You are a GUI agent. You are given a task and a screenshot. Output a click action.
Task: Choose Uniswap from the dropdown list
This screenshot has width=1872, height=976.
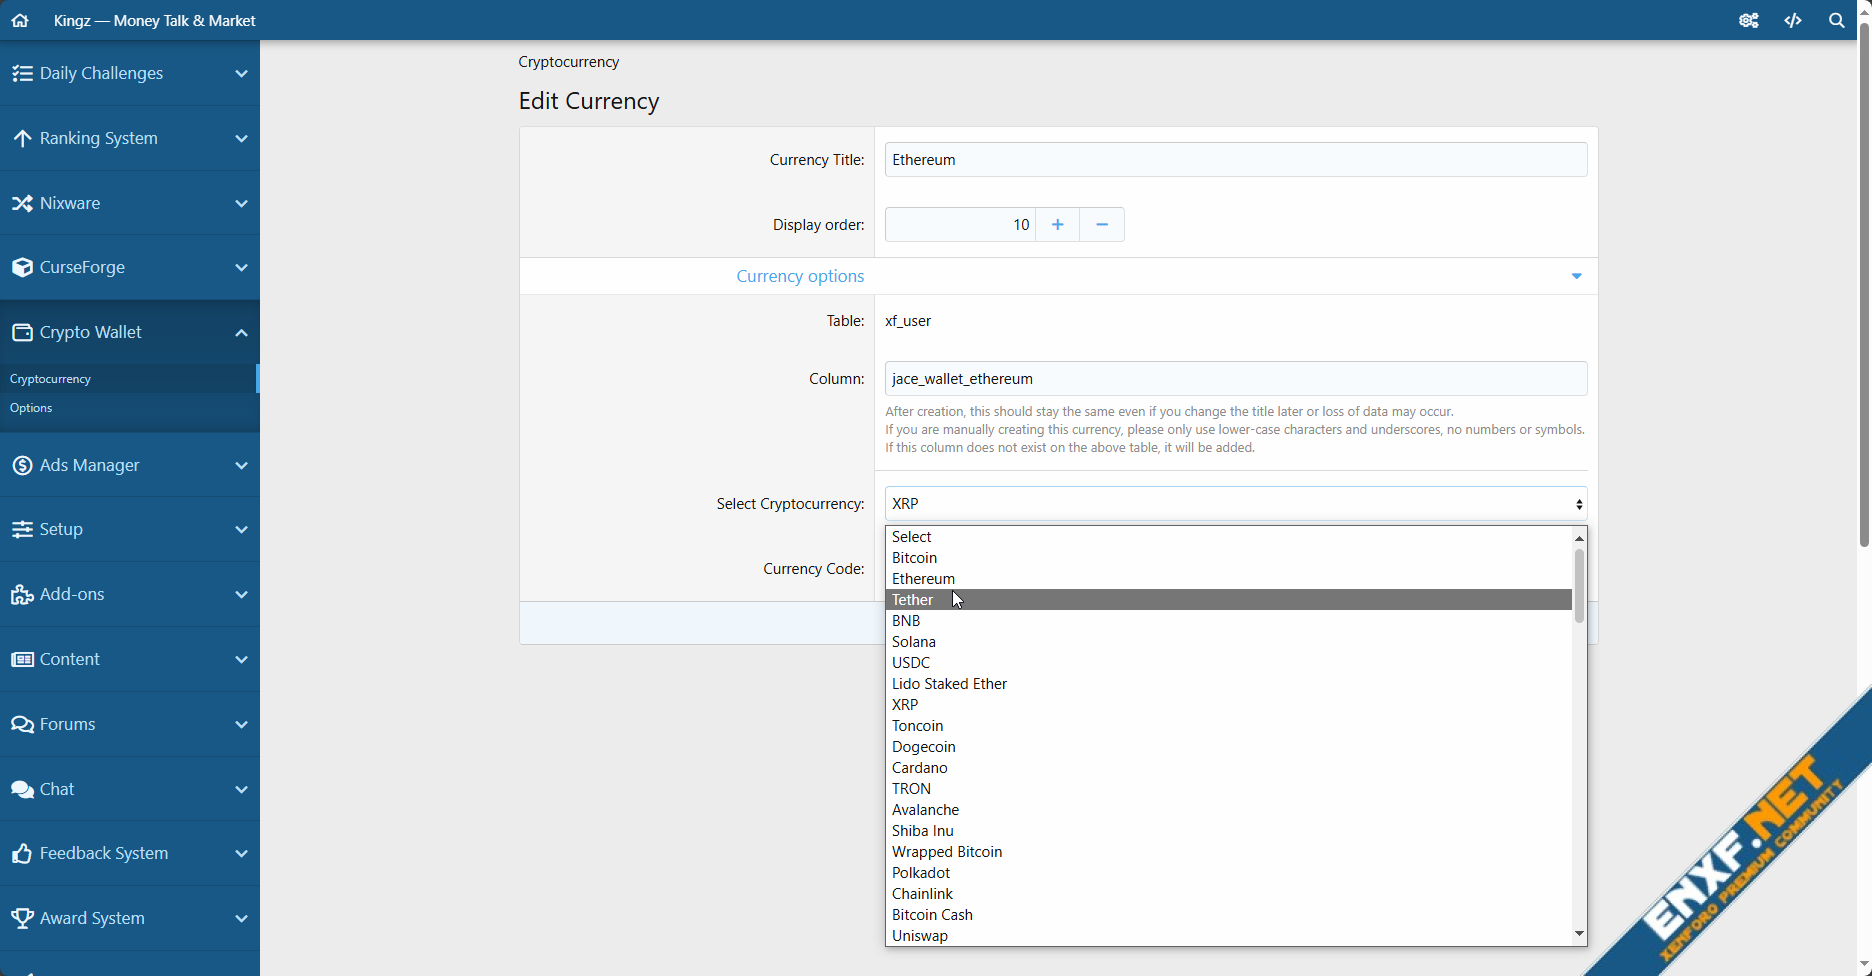(x=1228, y=936)
